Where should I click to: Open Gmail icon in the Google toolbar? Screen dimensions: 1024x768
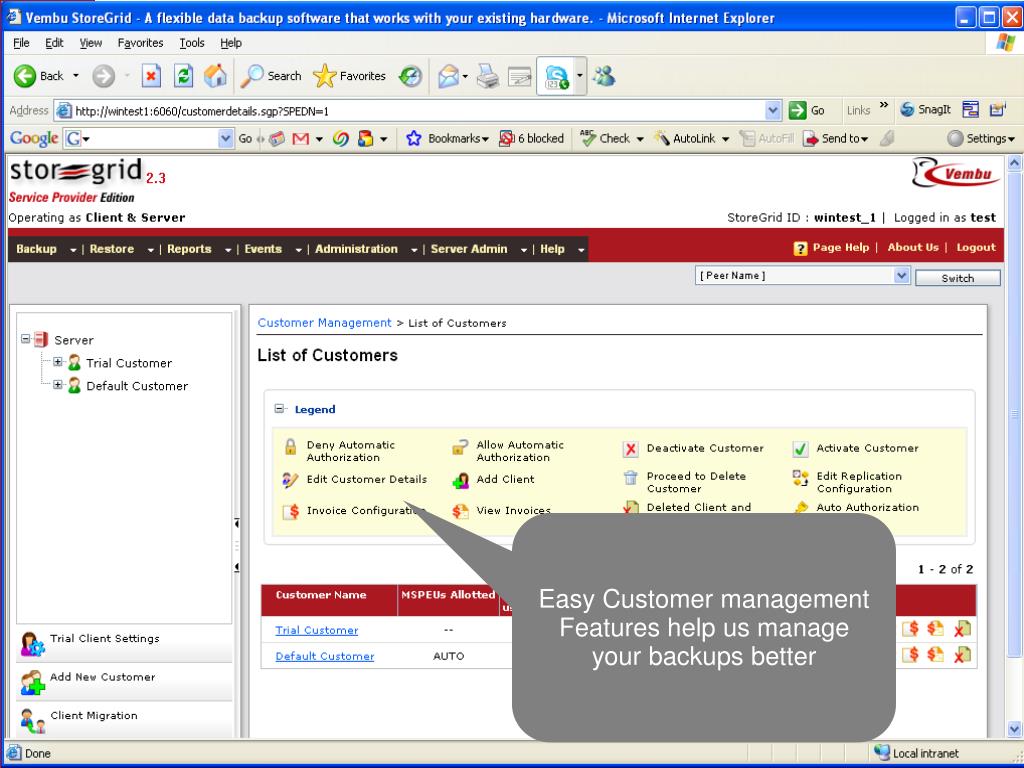300,138
